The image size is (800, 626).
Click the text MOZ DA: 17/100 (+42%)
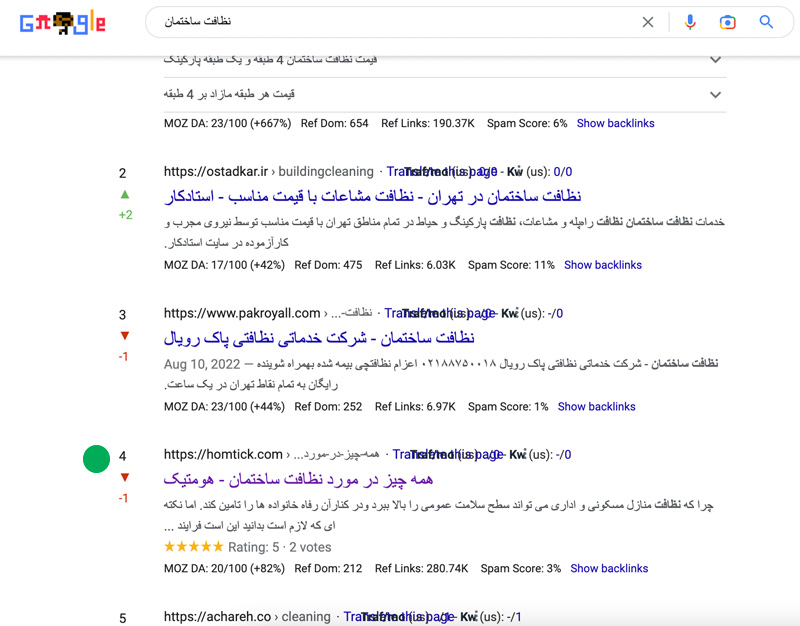pyautogui.click(x=224, y=265)
